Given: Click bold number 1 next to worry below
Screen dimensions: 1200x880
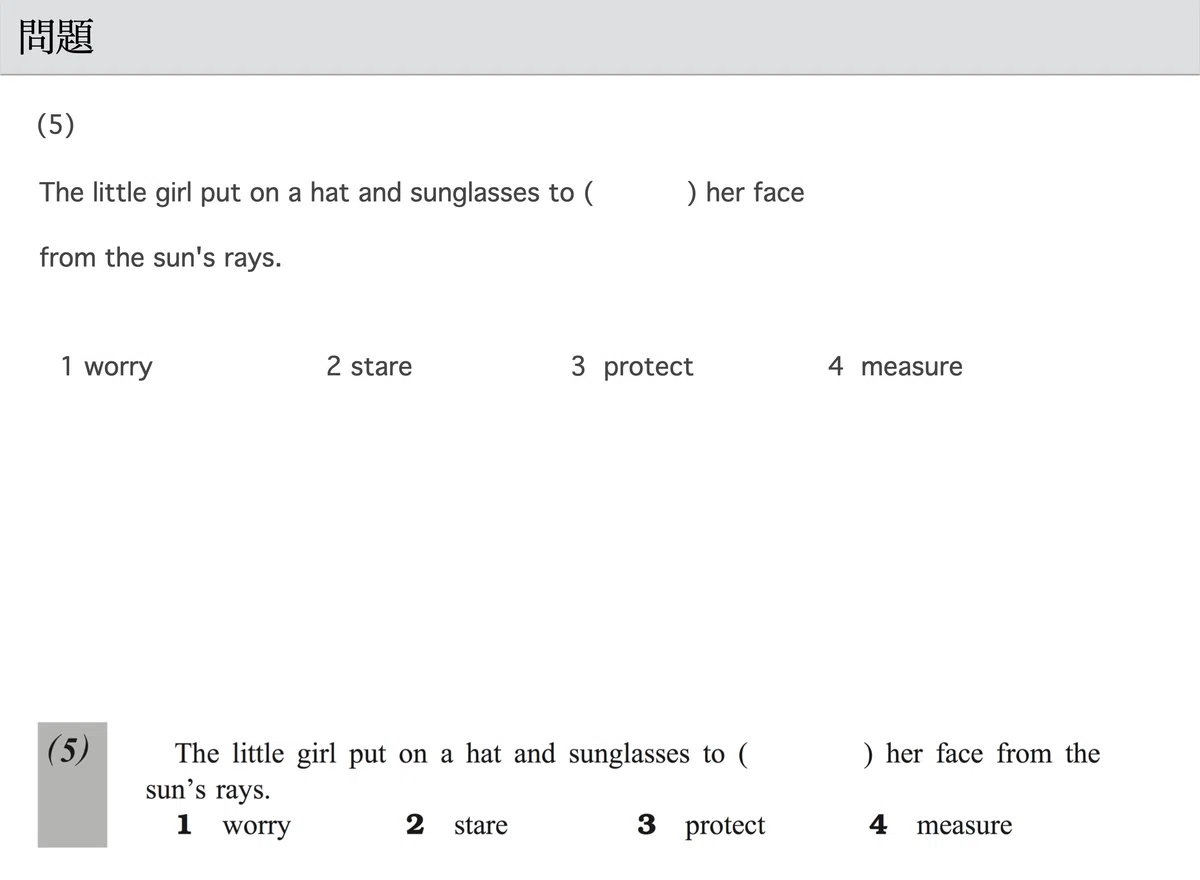Looking at the screenshot, I should click(x=184, y=825).
